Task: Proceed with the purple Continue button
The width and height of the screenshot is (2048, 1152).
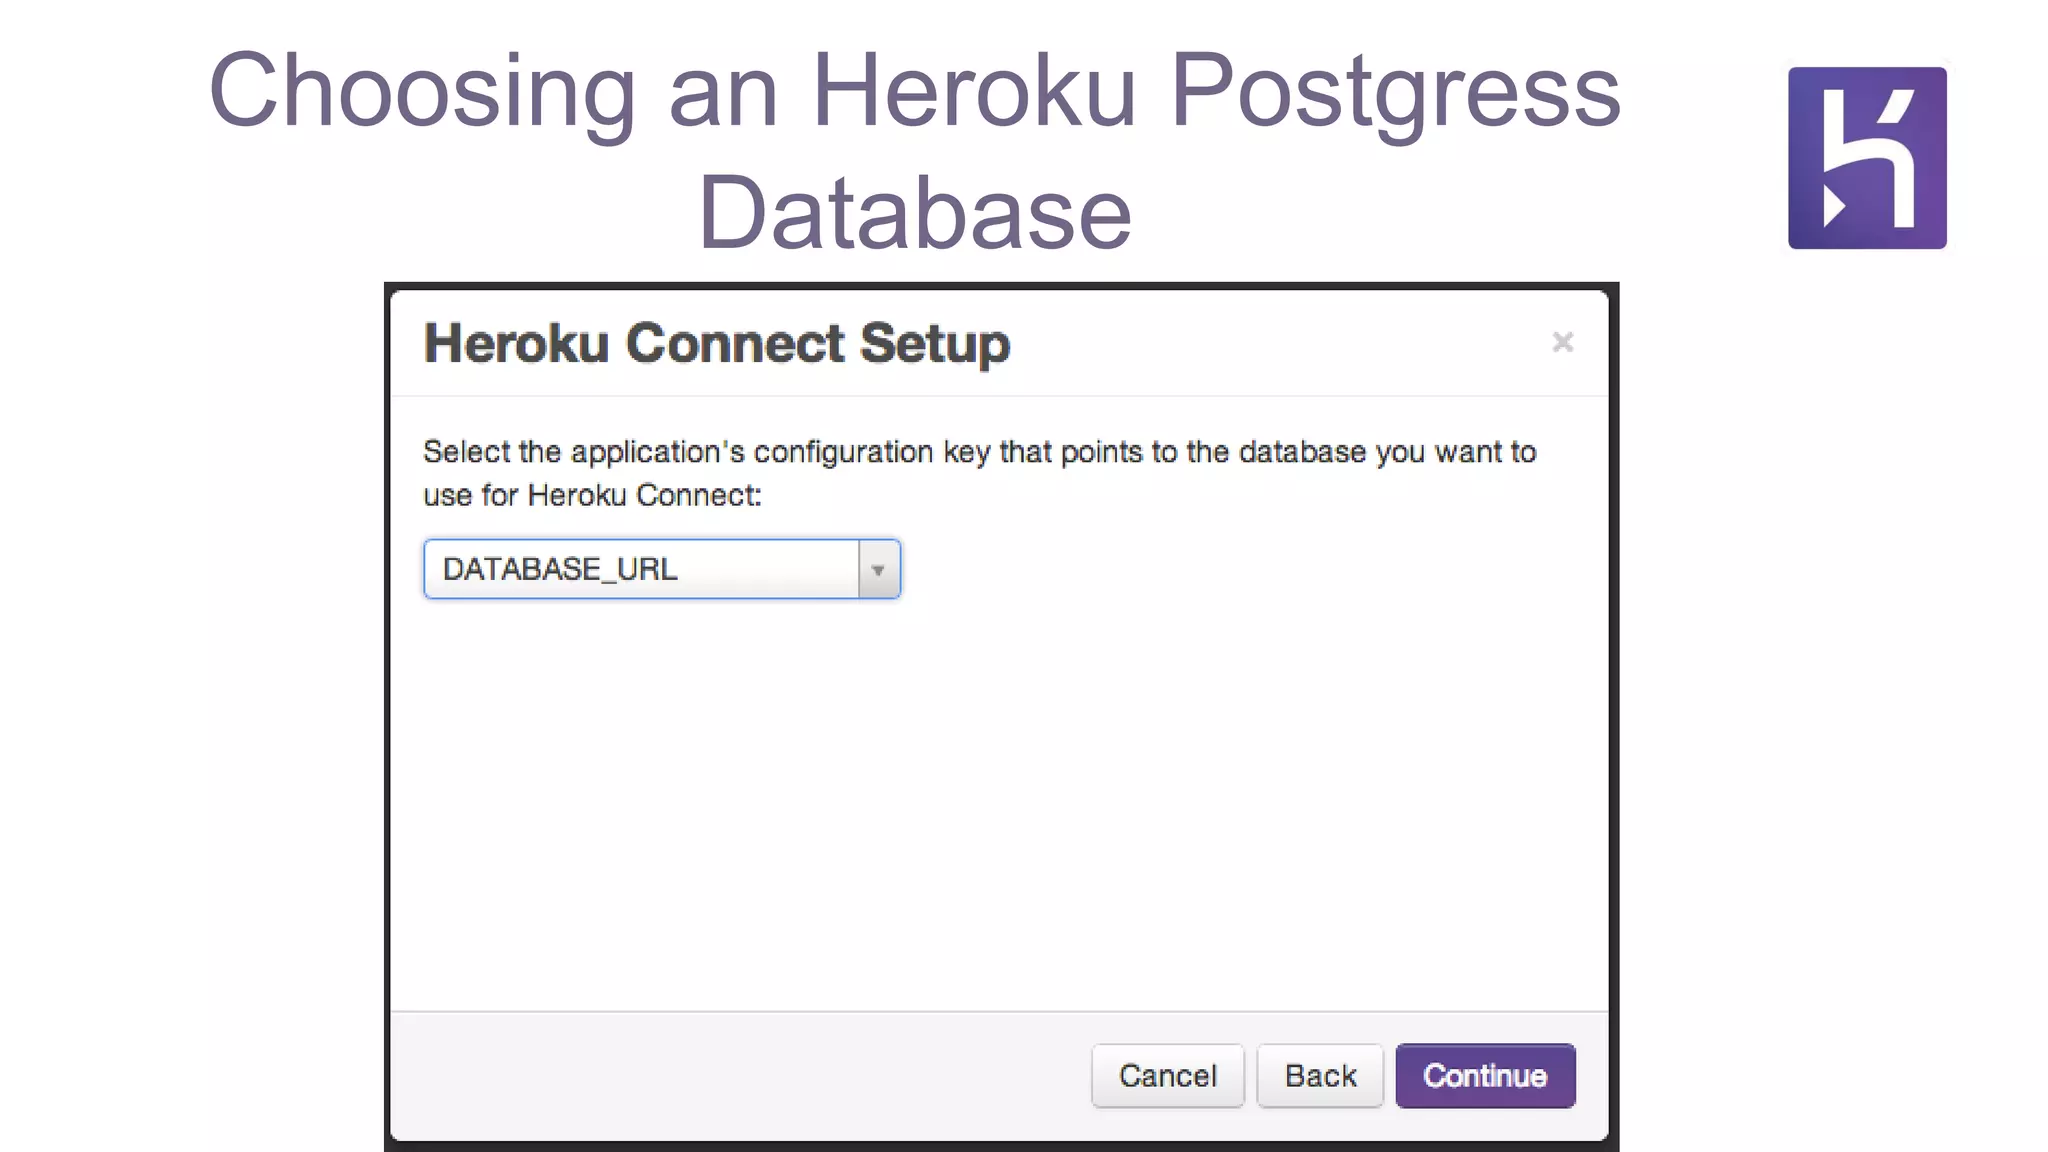Action: point(1485,1076)
